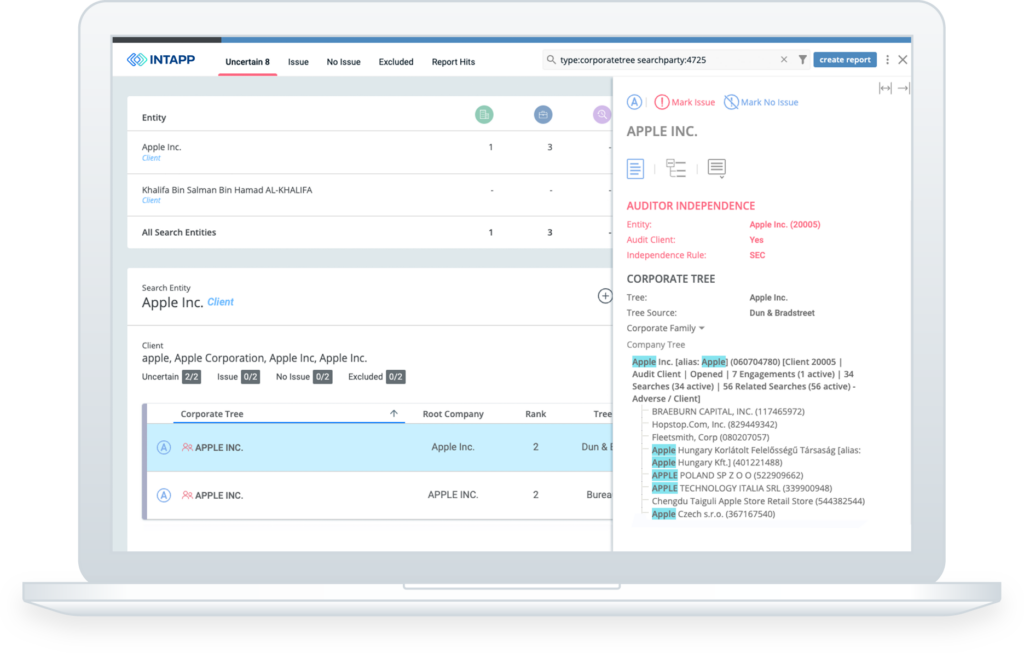The image size is (1024, 653).
Task: Click the search query input field
Action: tap(666, 59)
